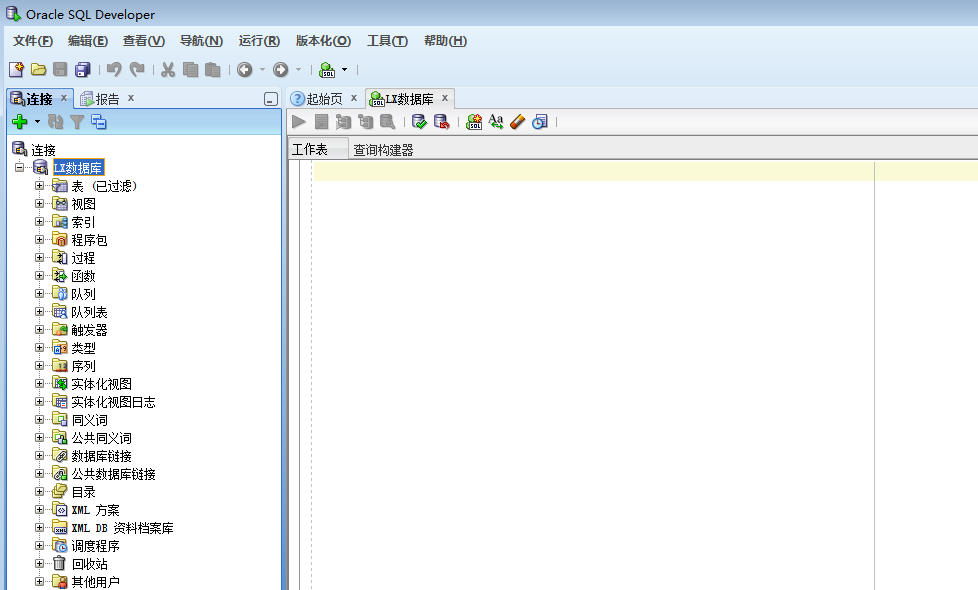Click the Paste clipboard icon

(213, 69)
